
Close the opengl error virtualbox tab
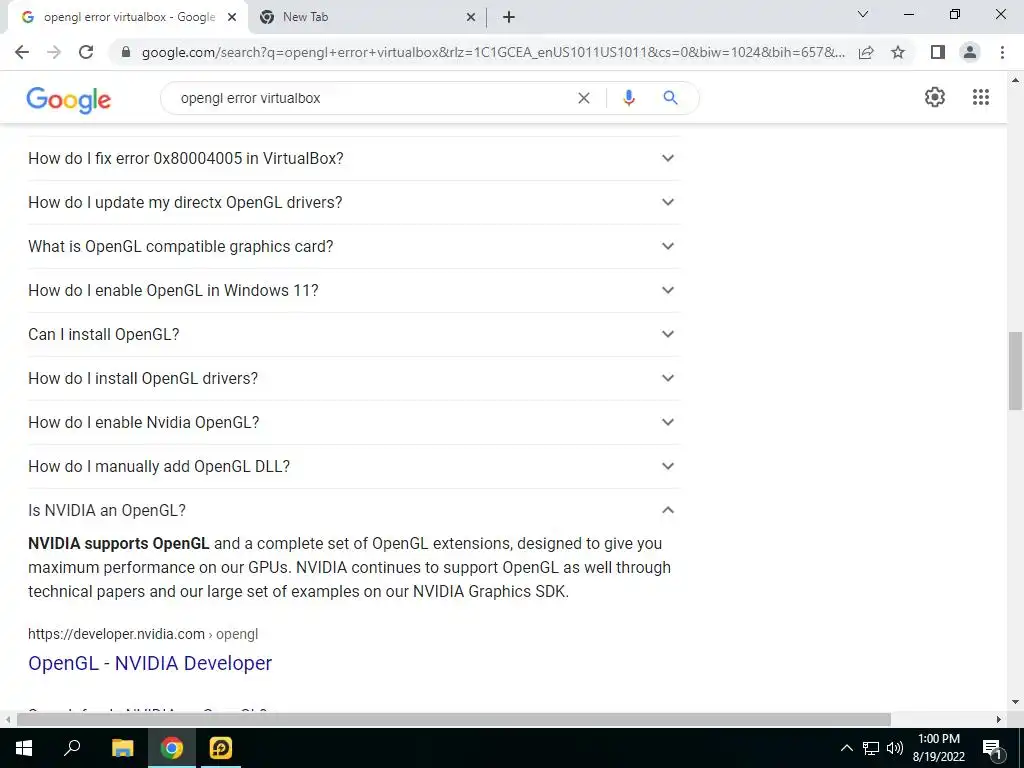tap(232, 17)
